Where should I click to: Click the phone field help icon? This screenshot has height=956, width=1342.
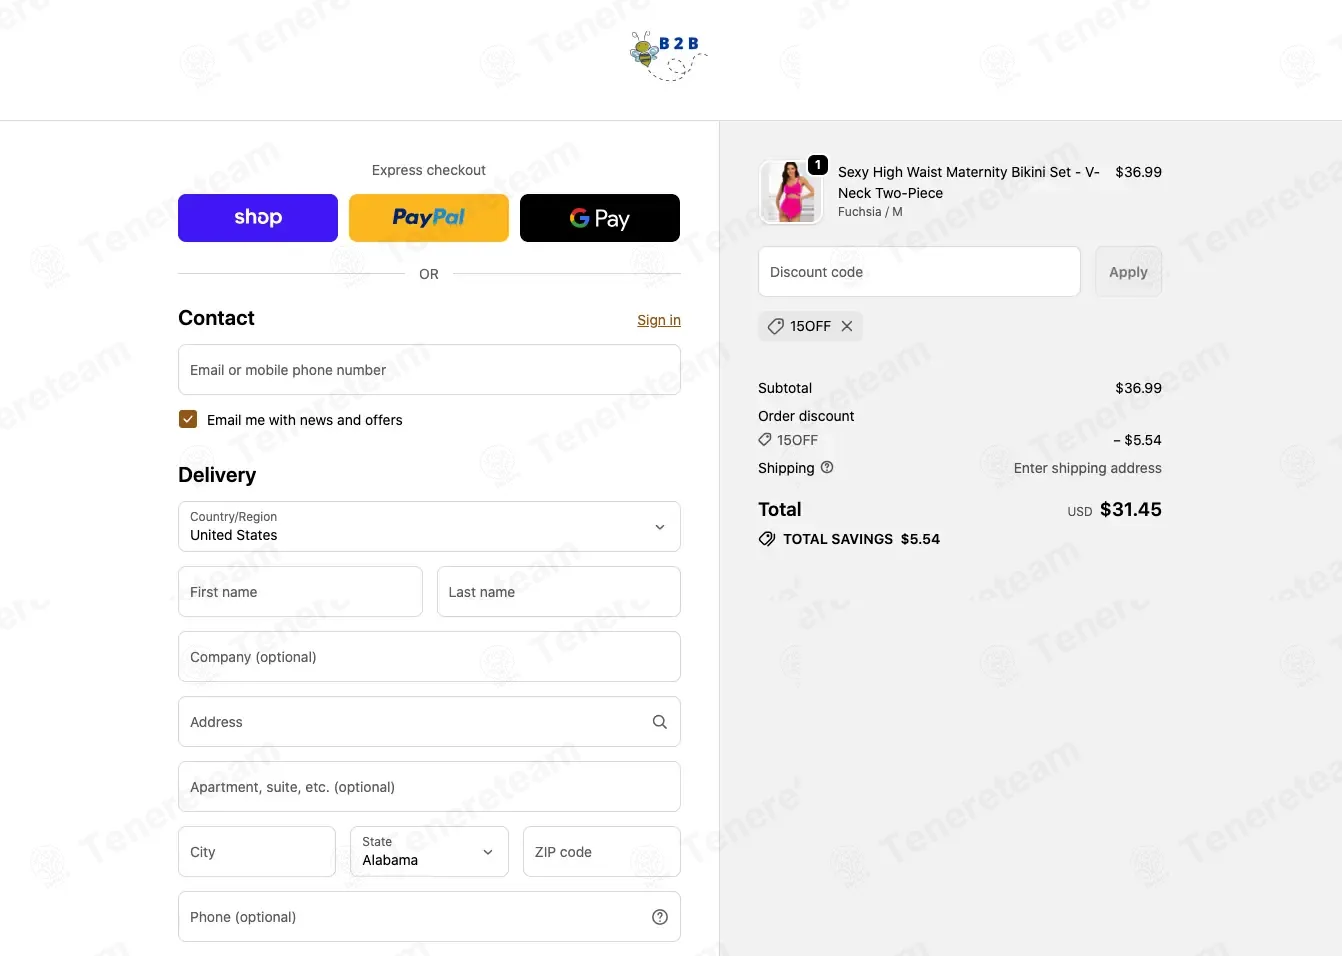click(660, 917)
